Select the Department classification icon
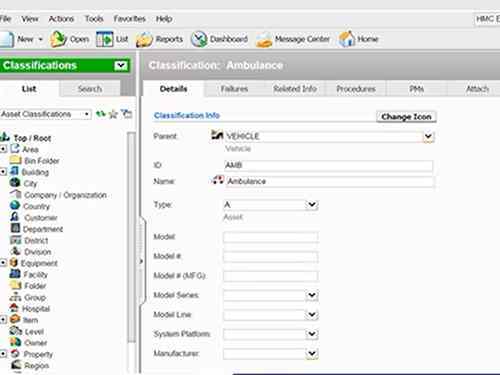 15,228
